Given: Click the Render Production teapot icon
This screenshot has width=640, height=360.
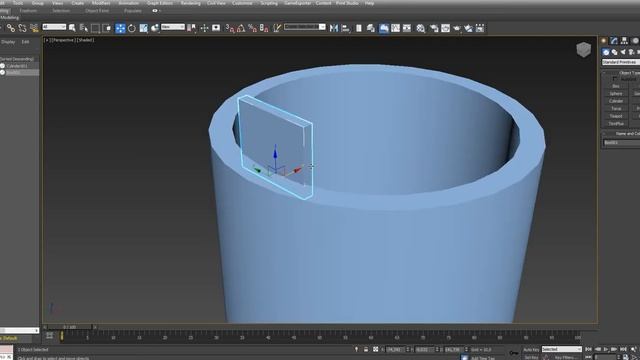Looking at the screenshot, I should 457,28.
